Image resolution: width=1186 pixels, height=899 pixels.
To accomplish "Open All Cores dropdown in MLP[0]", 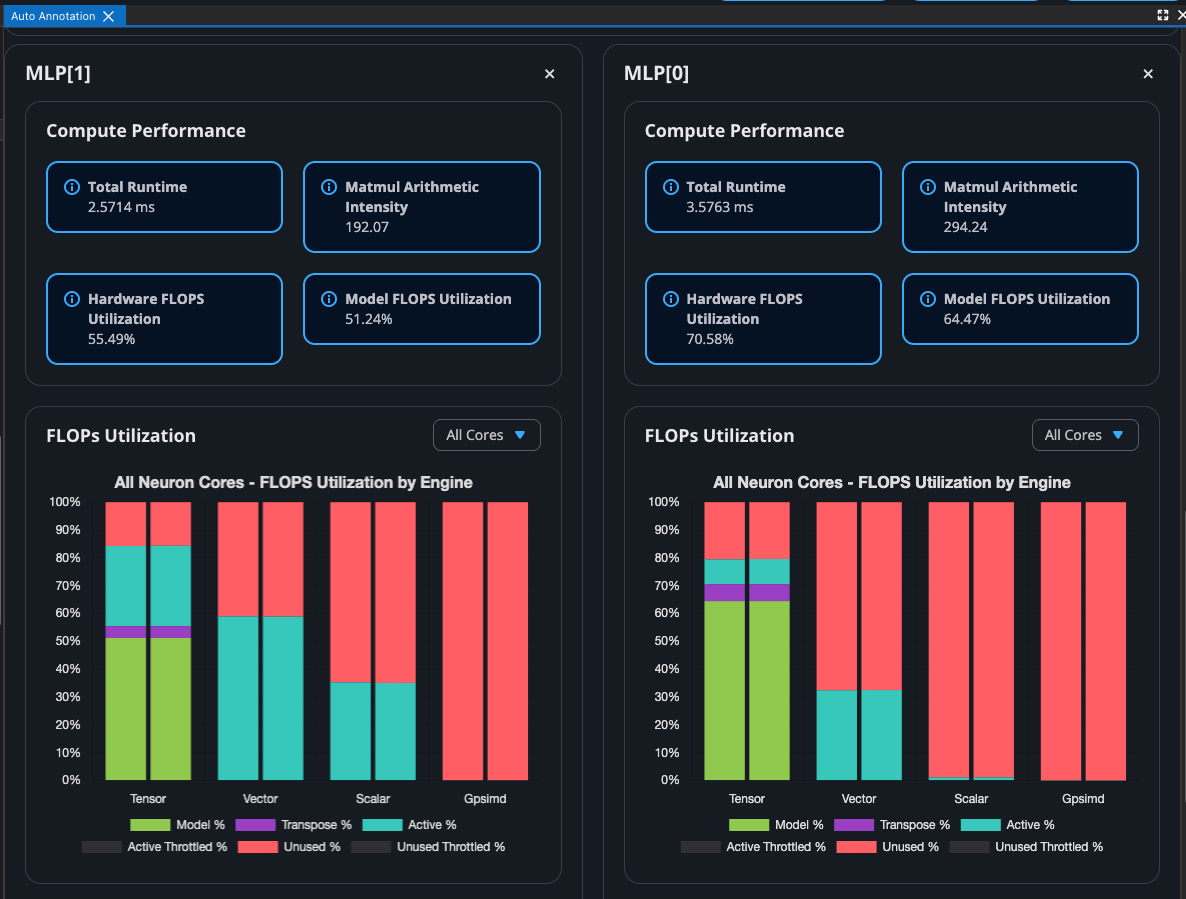I will pos(1085,435).
